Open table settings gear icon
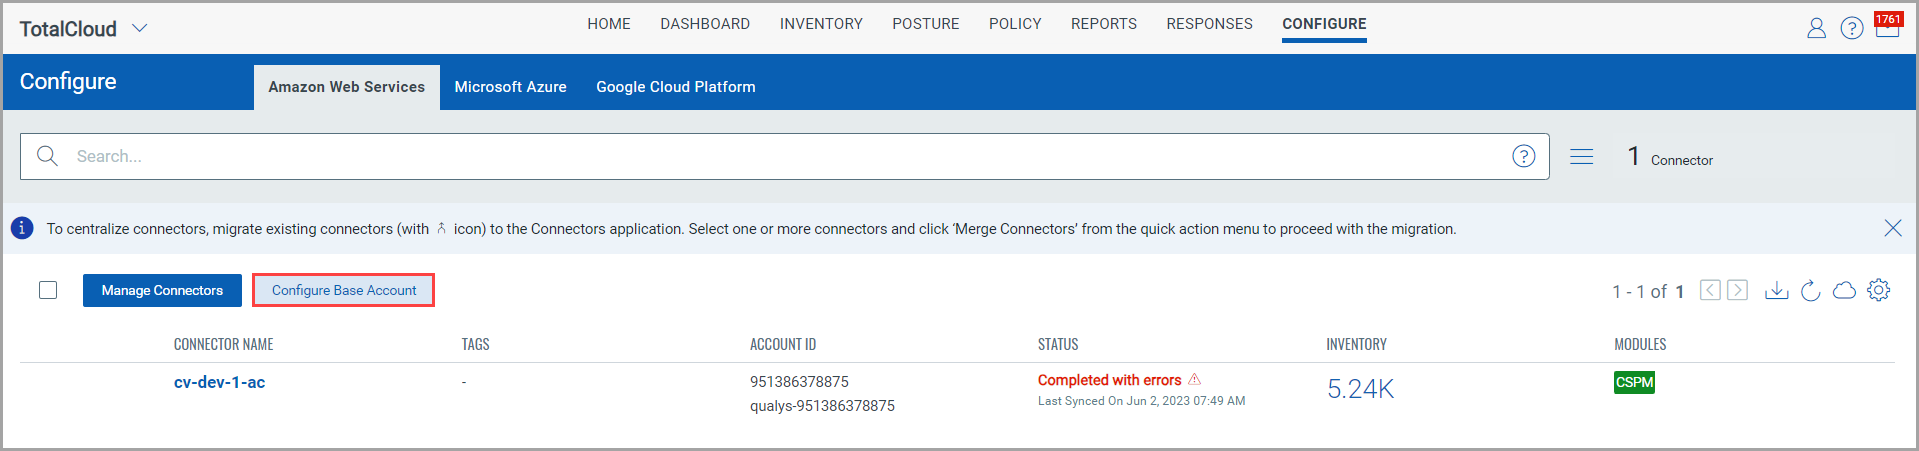This screenshot has height=451, width=1919. tap(1878, 290)
